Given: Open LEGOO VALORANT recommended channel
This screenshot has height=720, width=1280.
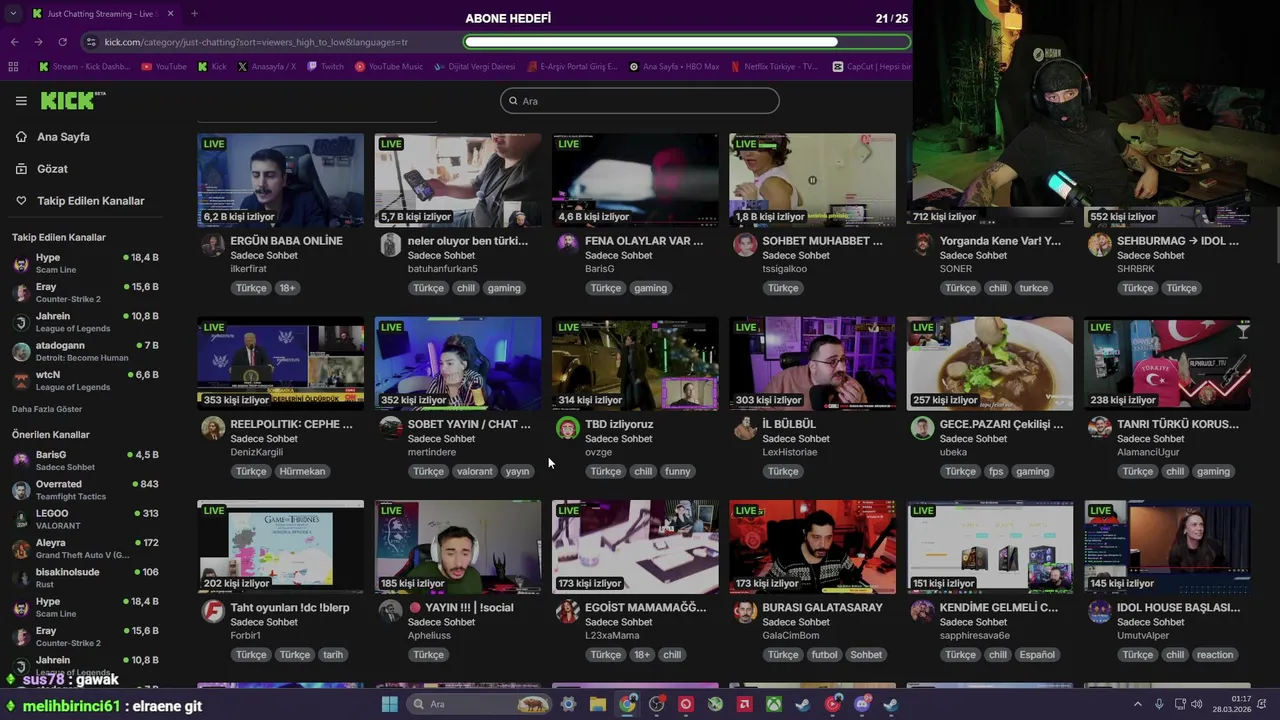Looking at the screenshot, I should click(84, 519).
